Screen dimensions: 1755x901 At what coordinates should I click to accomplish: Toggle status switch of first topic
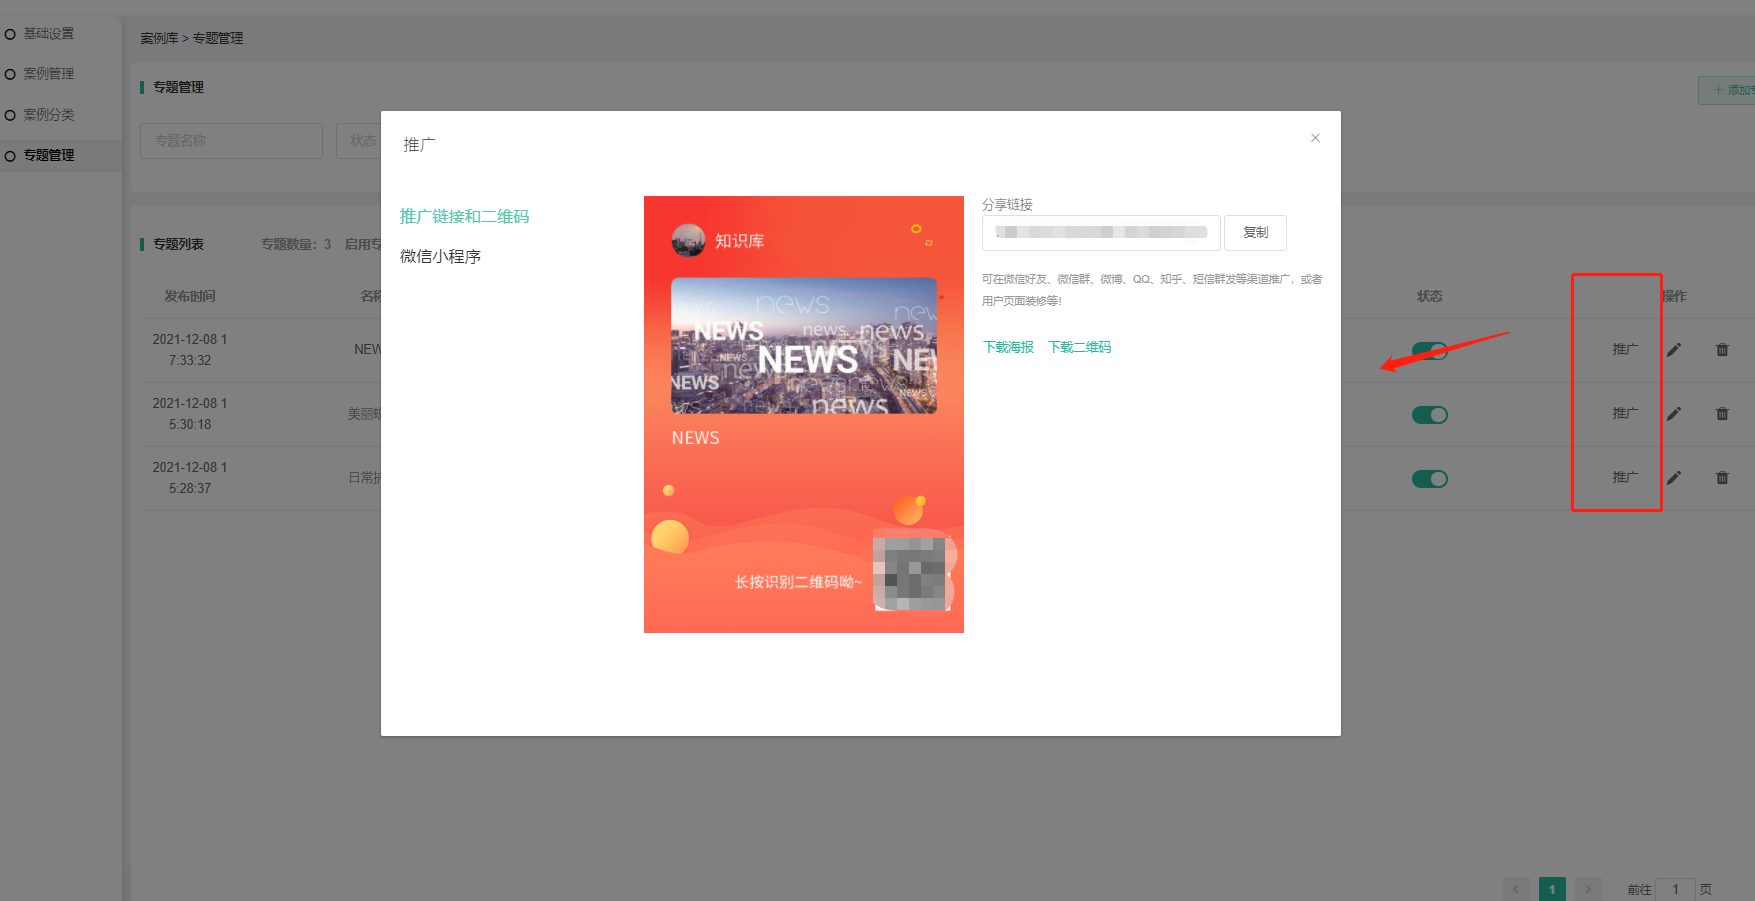[1430, 351]
